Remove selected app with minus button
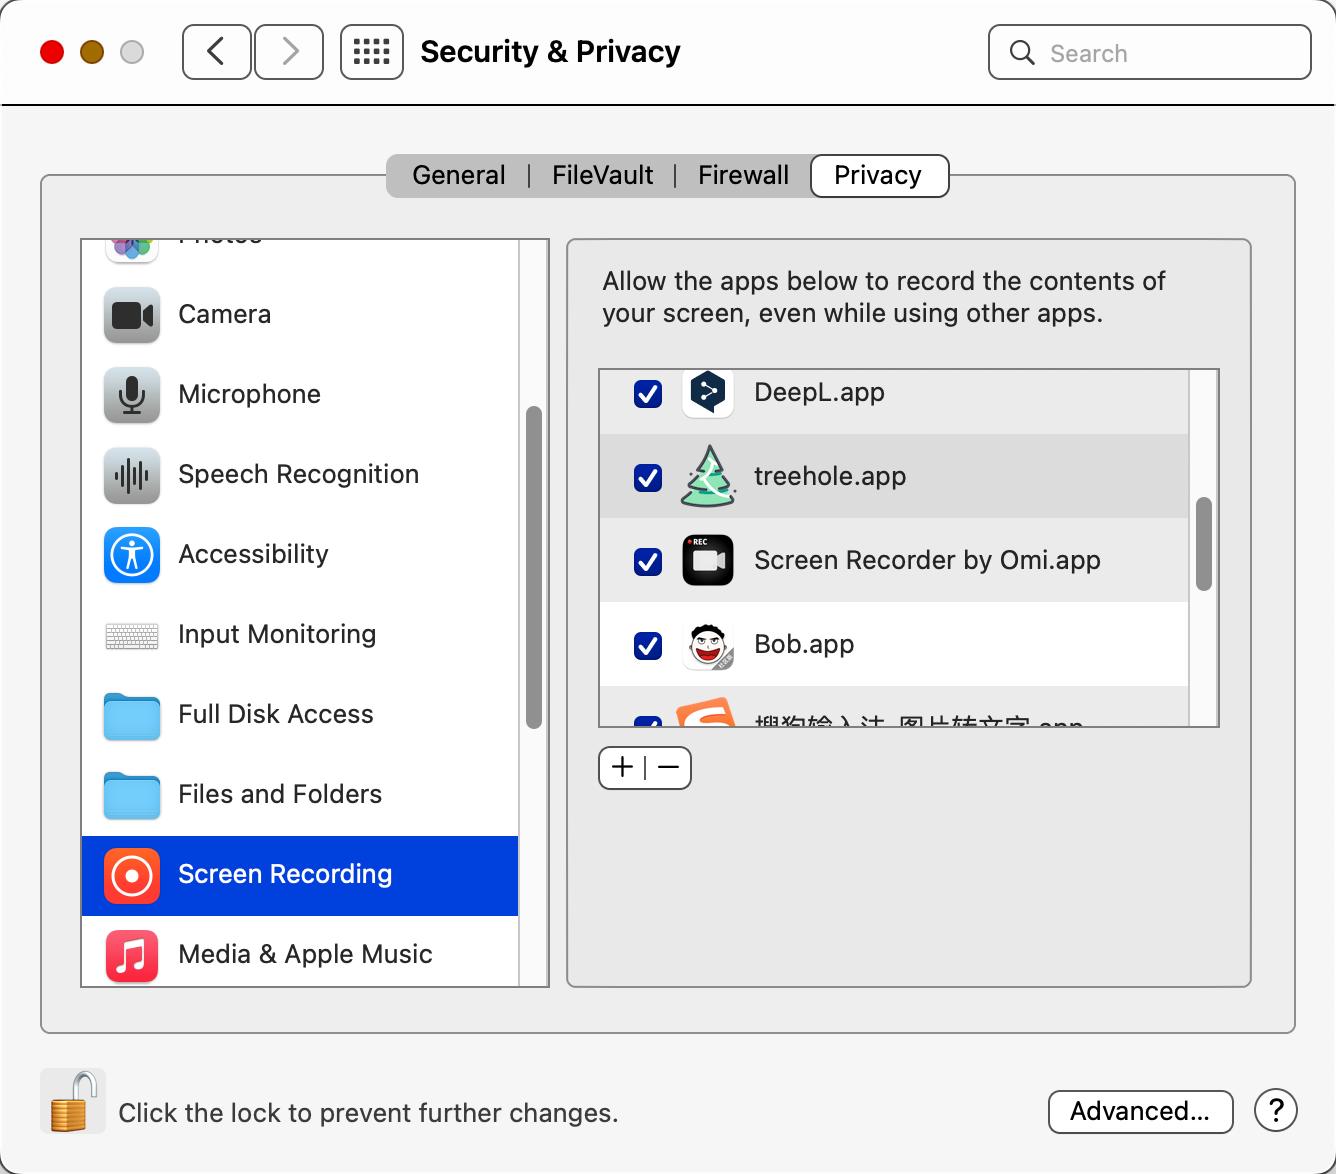This screenshot has width=1336, height=1174. [669, 767]
